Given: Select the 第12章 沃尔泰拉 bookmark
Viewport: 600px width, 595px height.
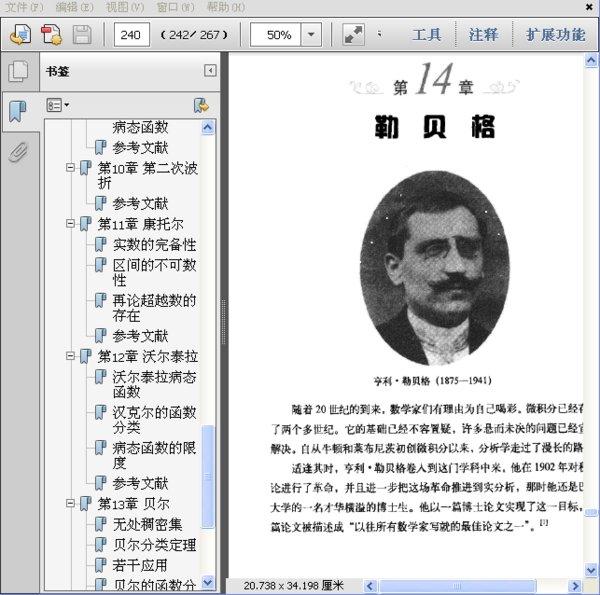Looking at the screenshot, I should pyautogui.click(x=148, y=356).
